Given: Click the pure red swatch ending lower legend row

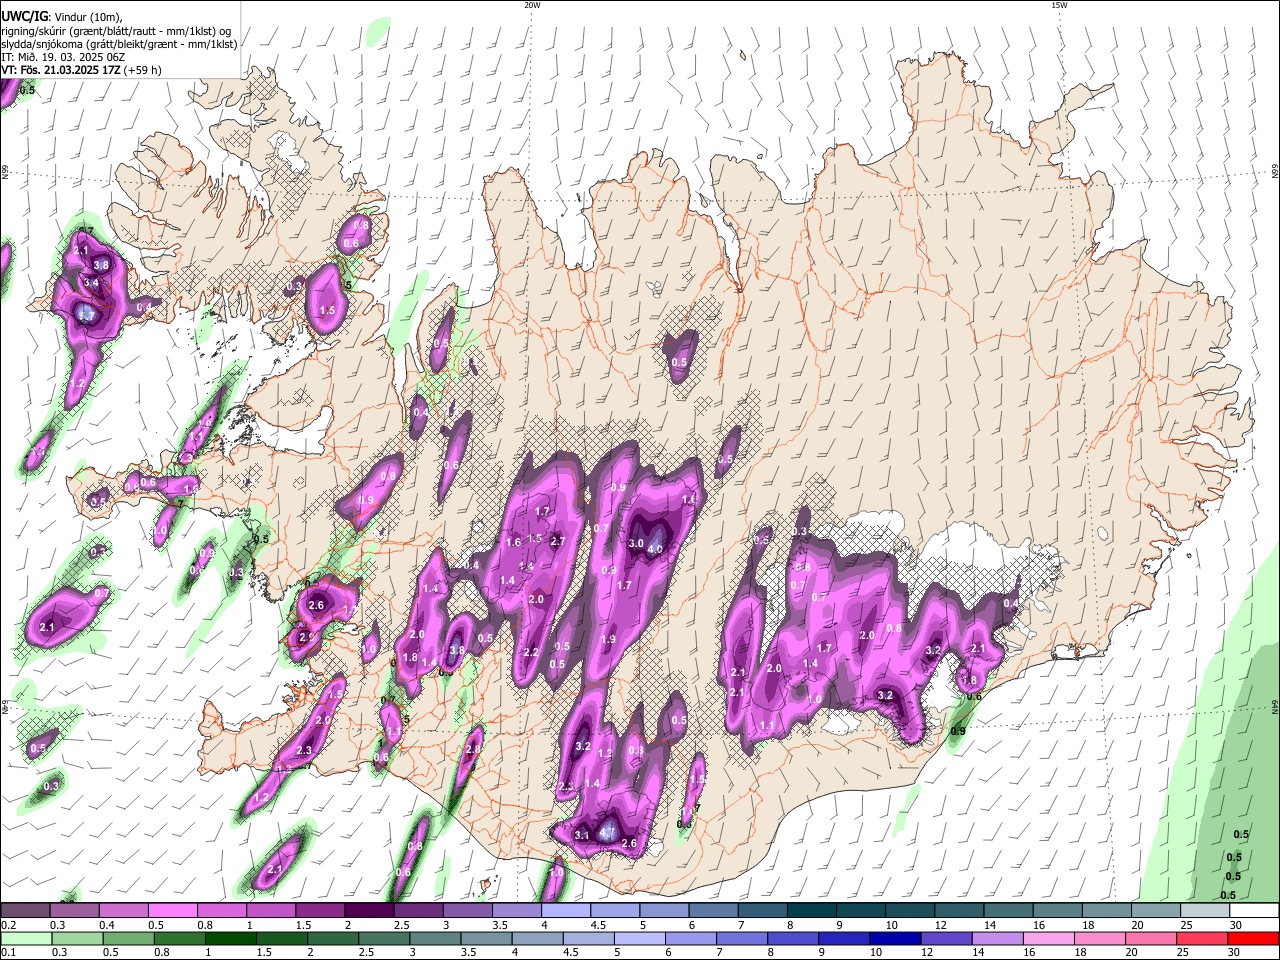Looking at the screenshot, I should coord(1253,938).
